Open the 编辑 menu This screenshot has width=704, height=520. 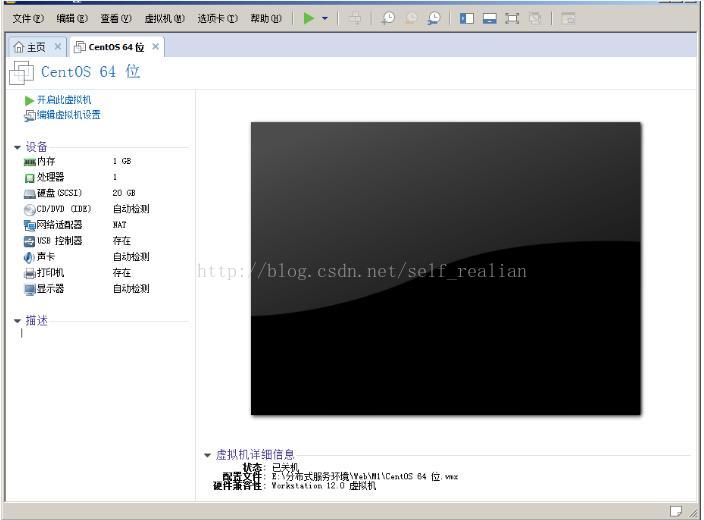pyautogui.click(x=72, y=18)
